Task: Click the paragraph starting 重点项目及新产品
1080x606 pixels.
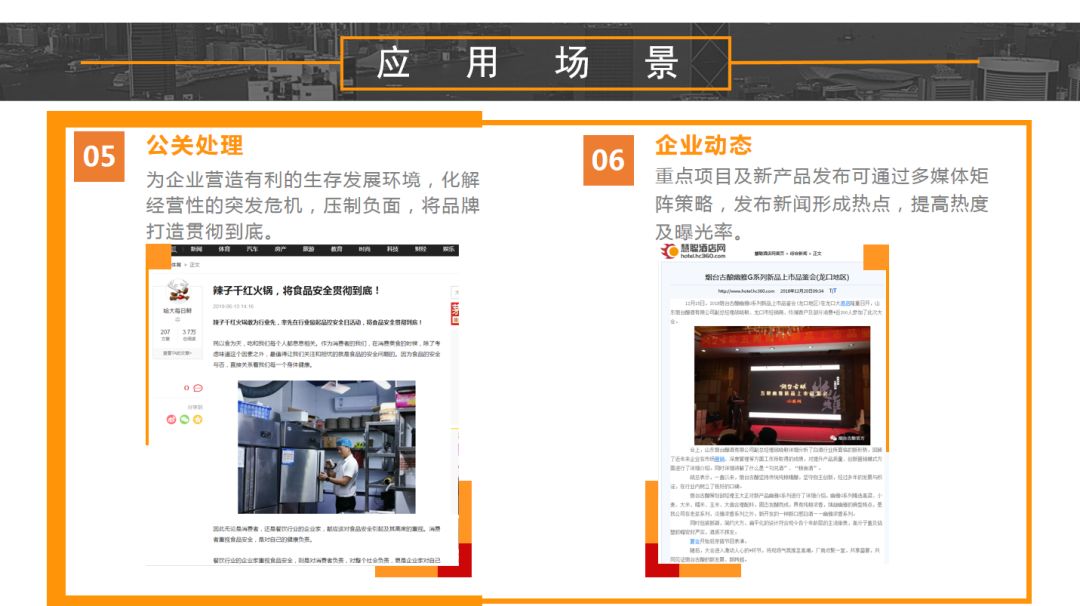Action: (x=822, y=204)
